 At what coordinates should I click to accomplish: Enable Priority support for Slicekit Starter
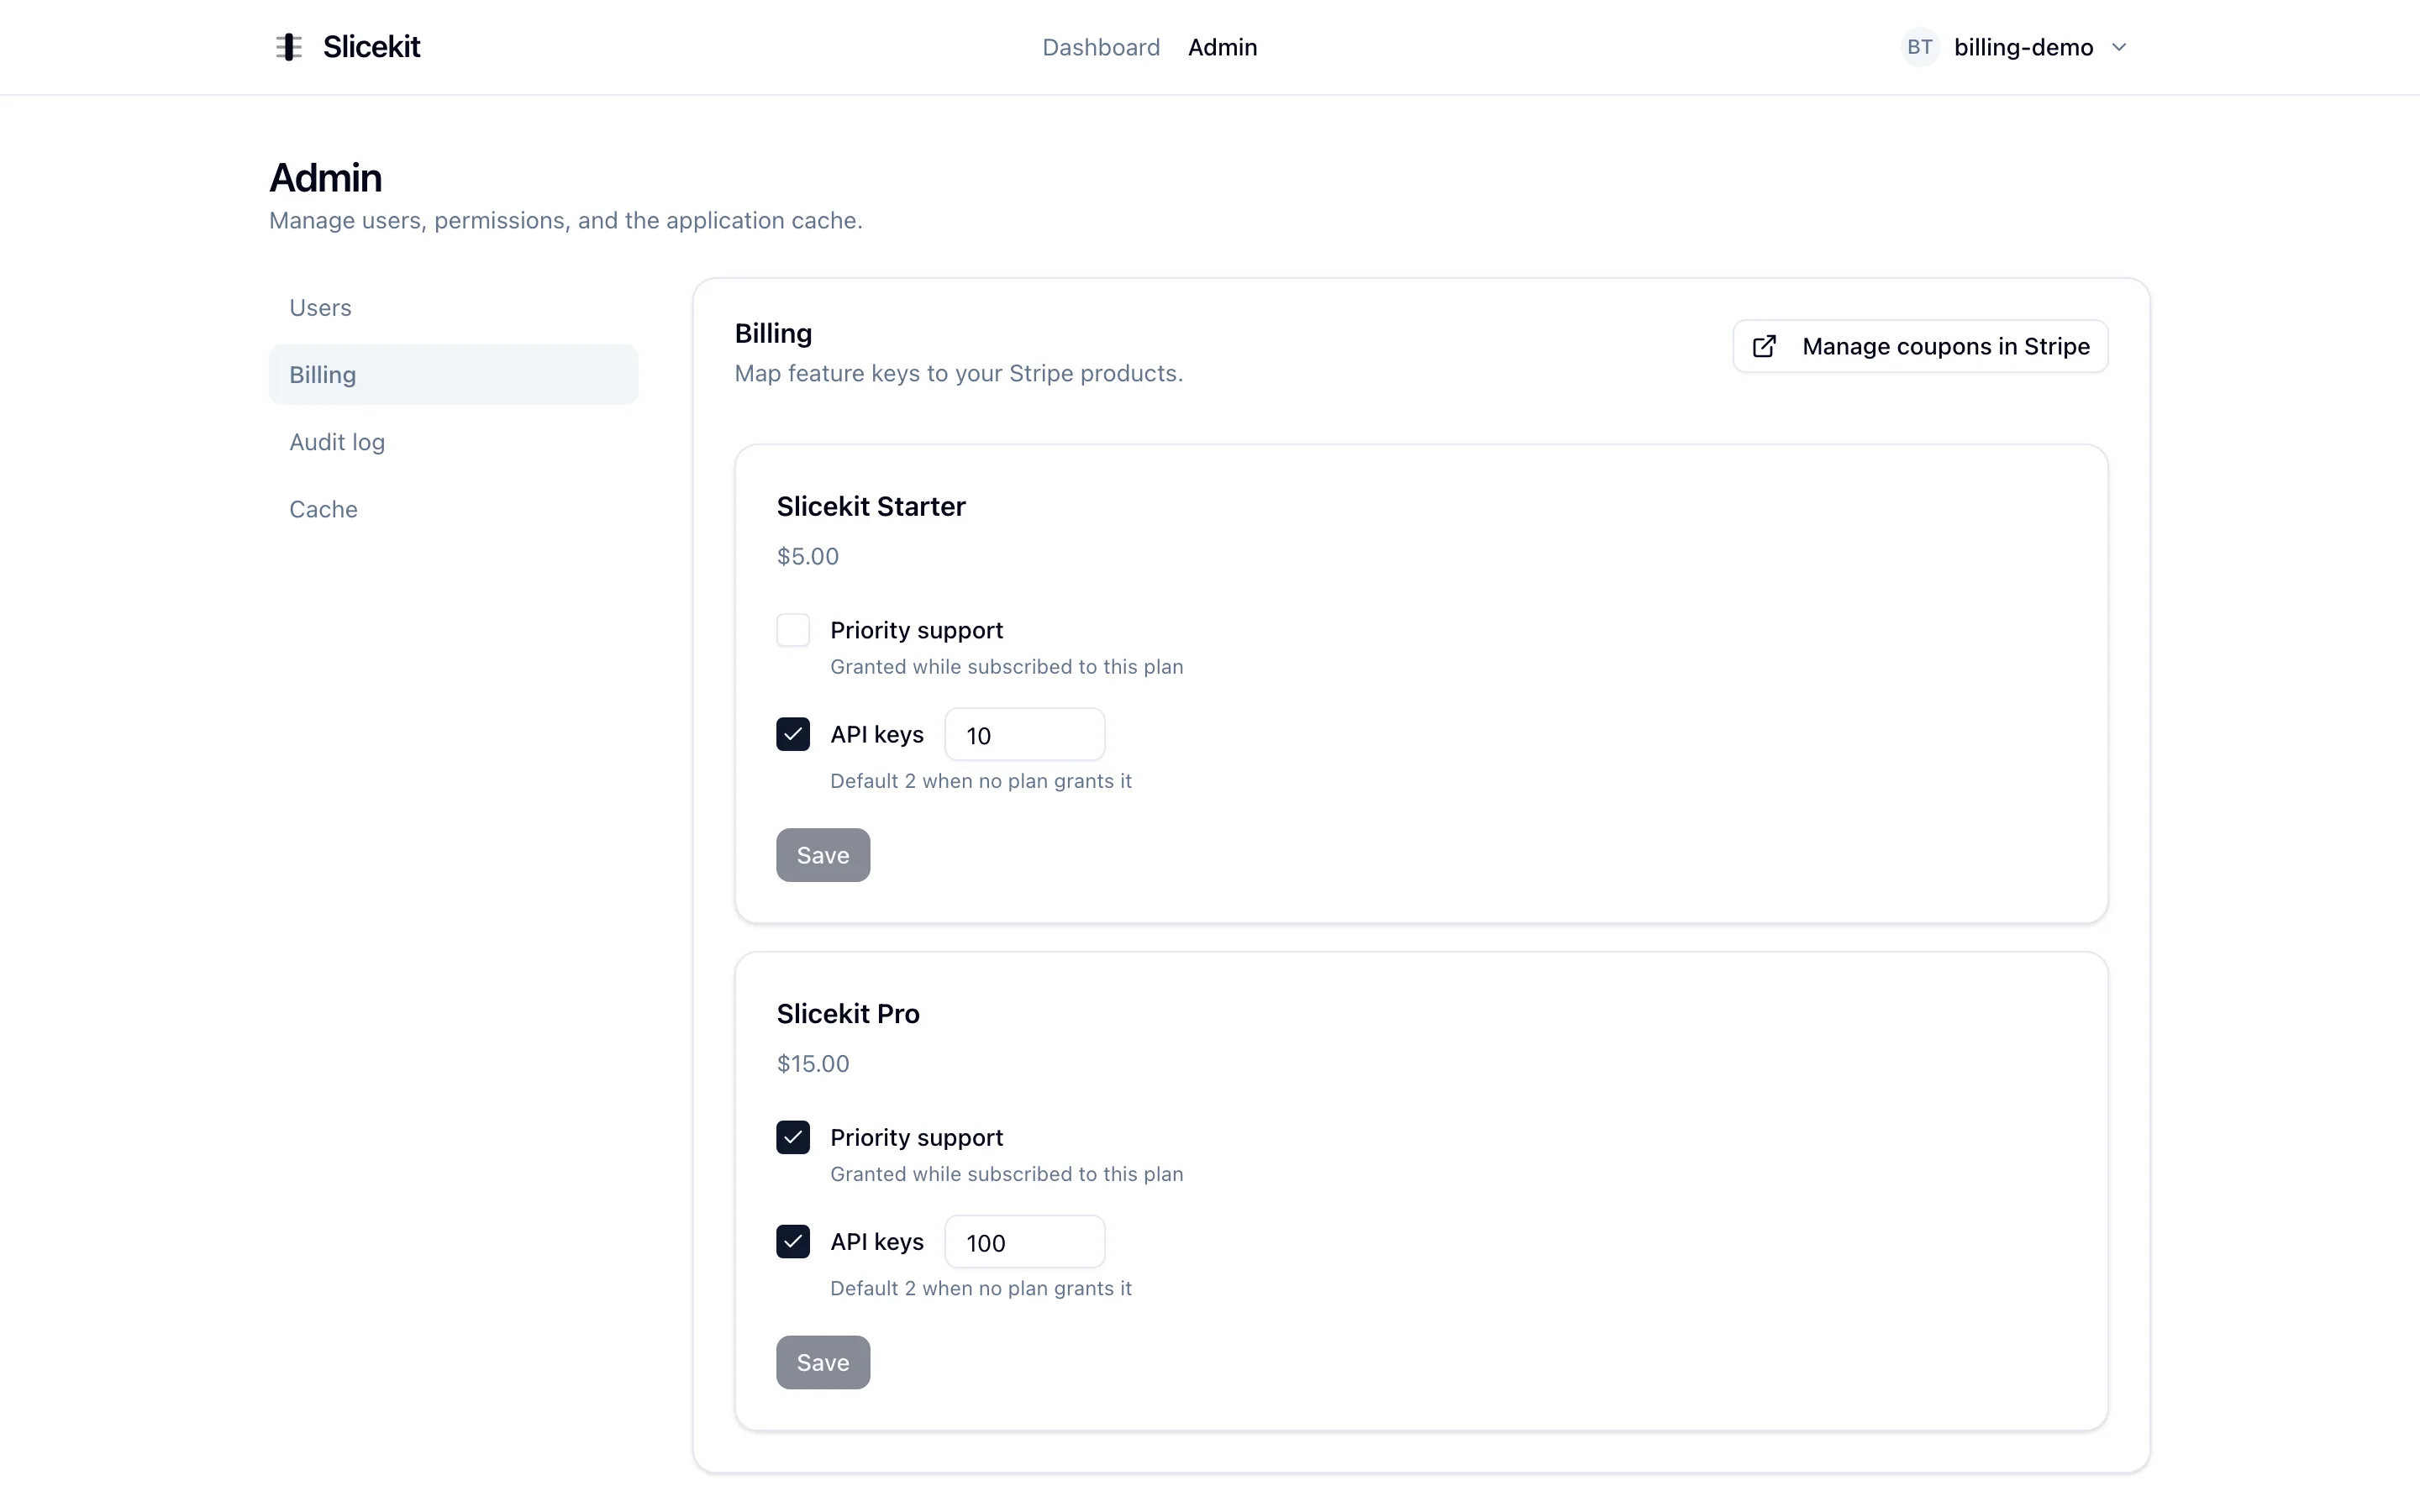coord(793,630)
